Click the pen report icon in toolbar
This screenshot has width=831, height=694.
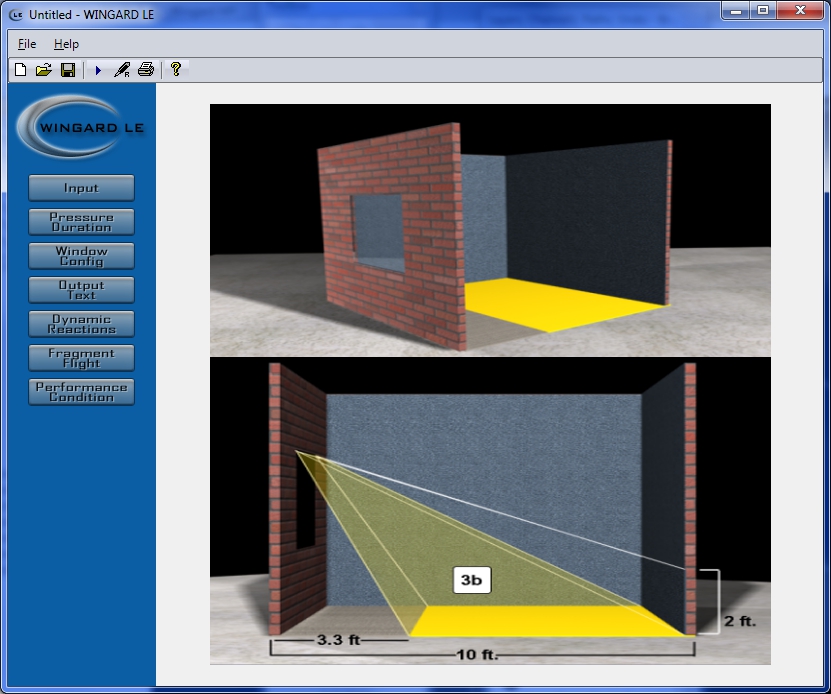point(122,70)
